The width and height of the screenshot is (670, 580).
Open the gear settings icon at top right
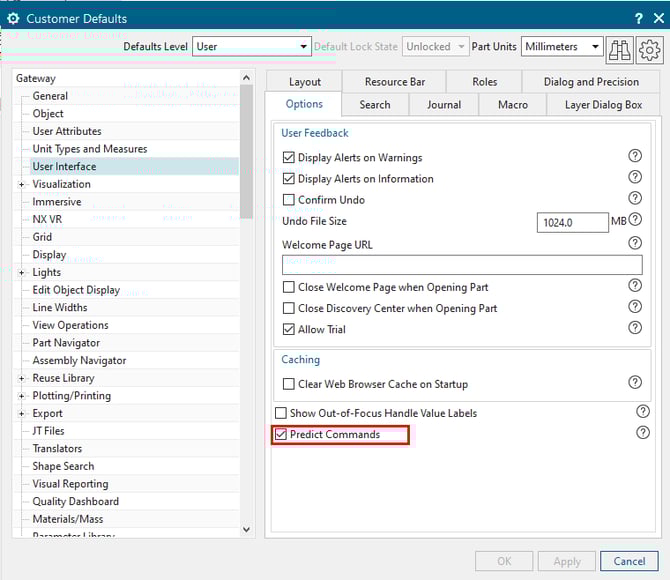pyautogui.click(x=649, y=47)
